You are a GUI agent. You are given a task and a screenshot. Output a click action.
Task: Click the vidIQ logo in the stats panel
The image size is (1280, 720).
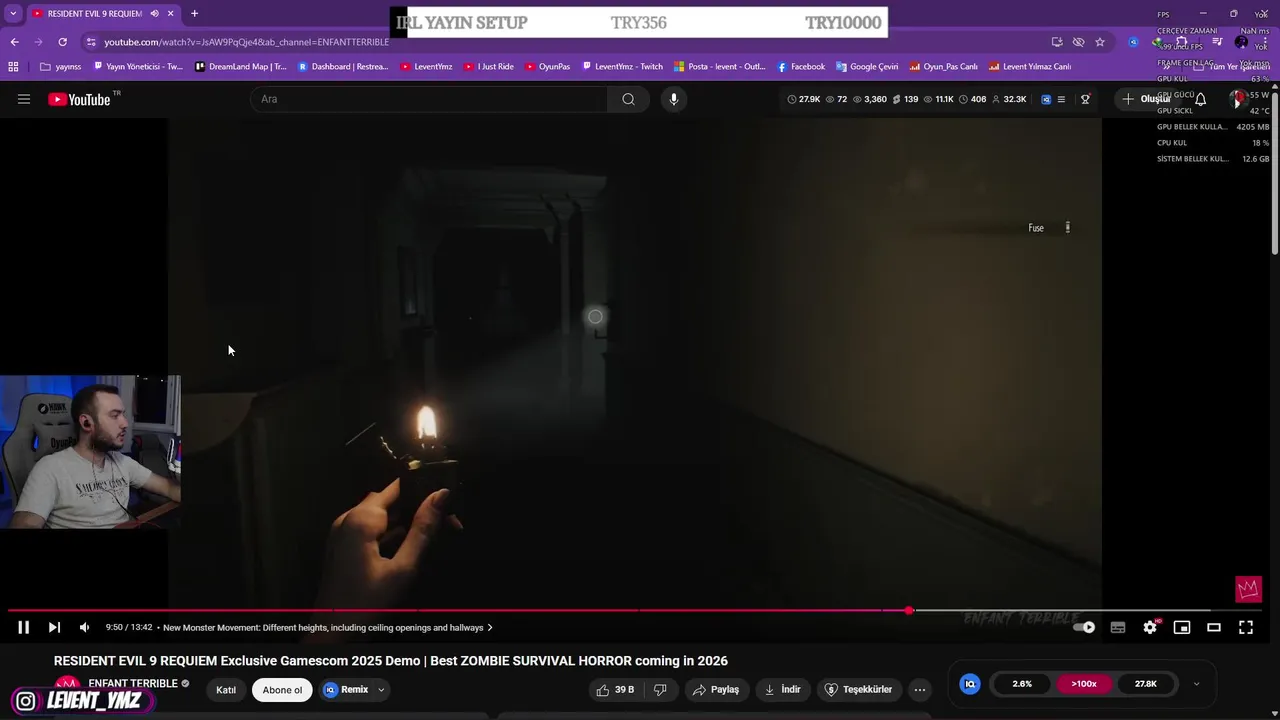point(969,684)
